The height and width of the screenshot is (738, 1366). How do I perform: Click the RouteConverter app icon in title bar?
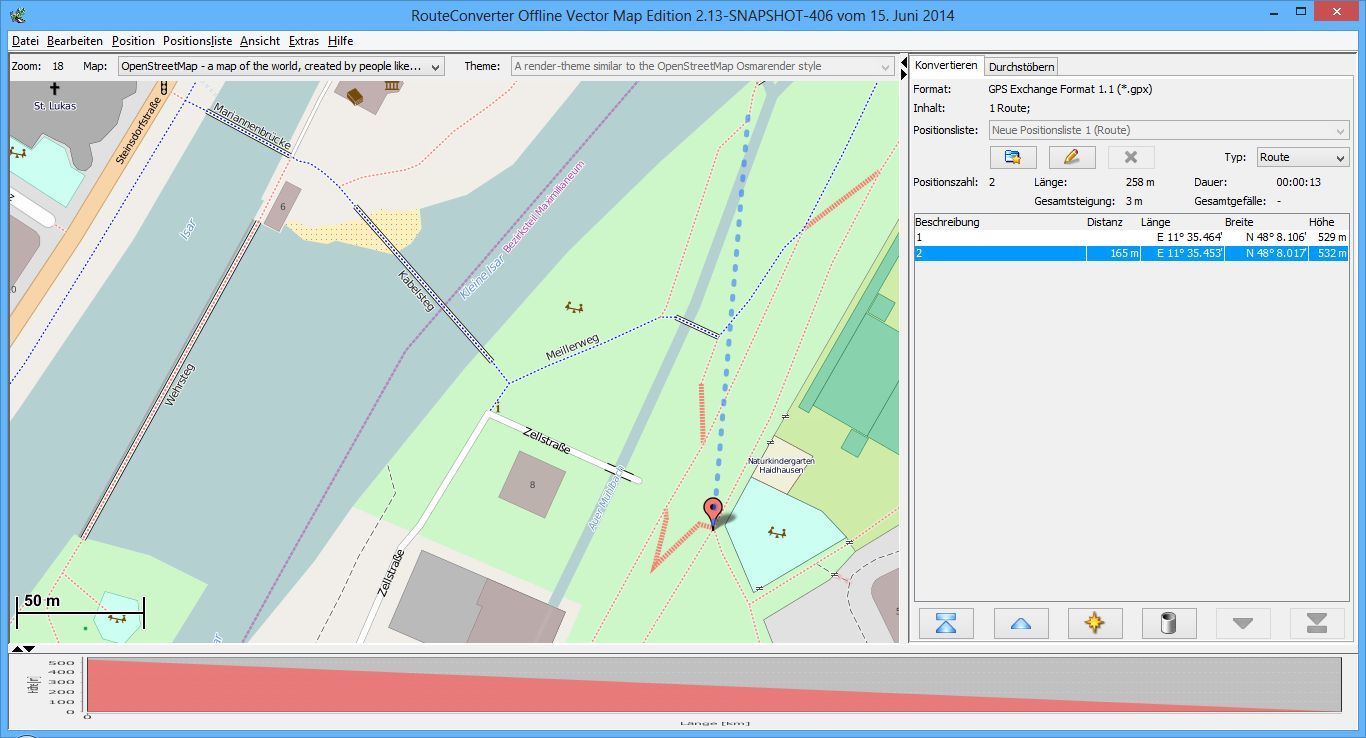(x=14, y=15)
